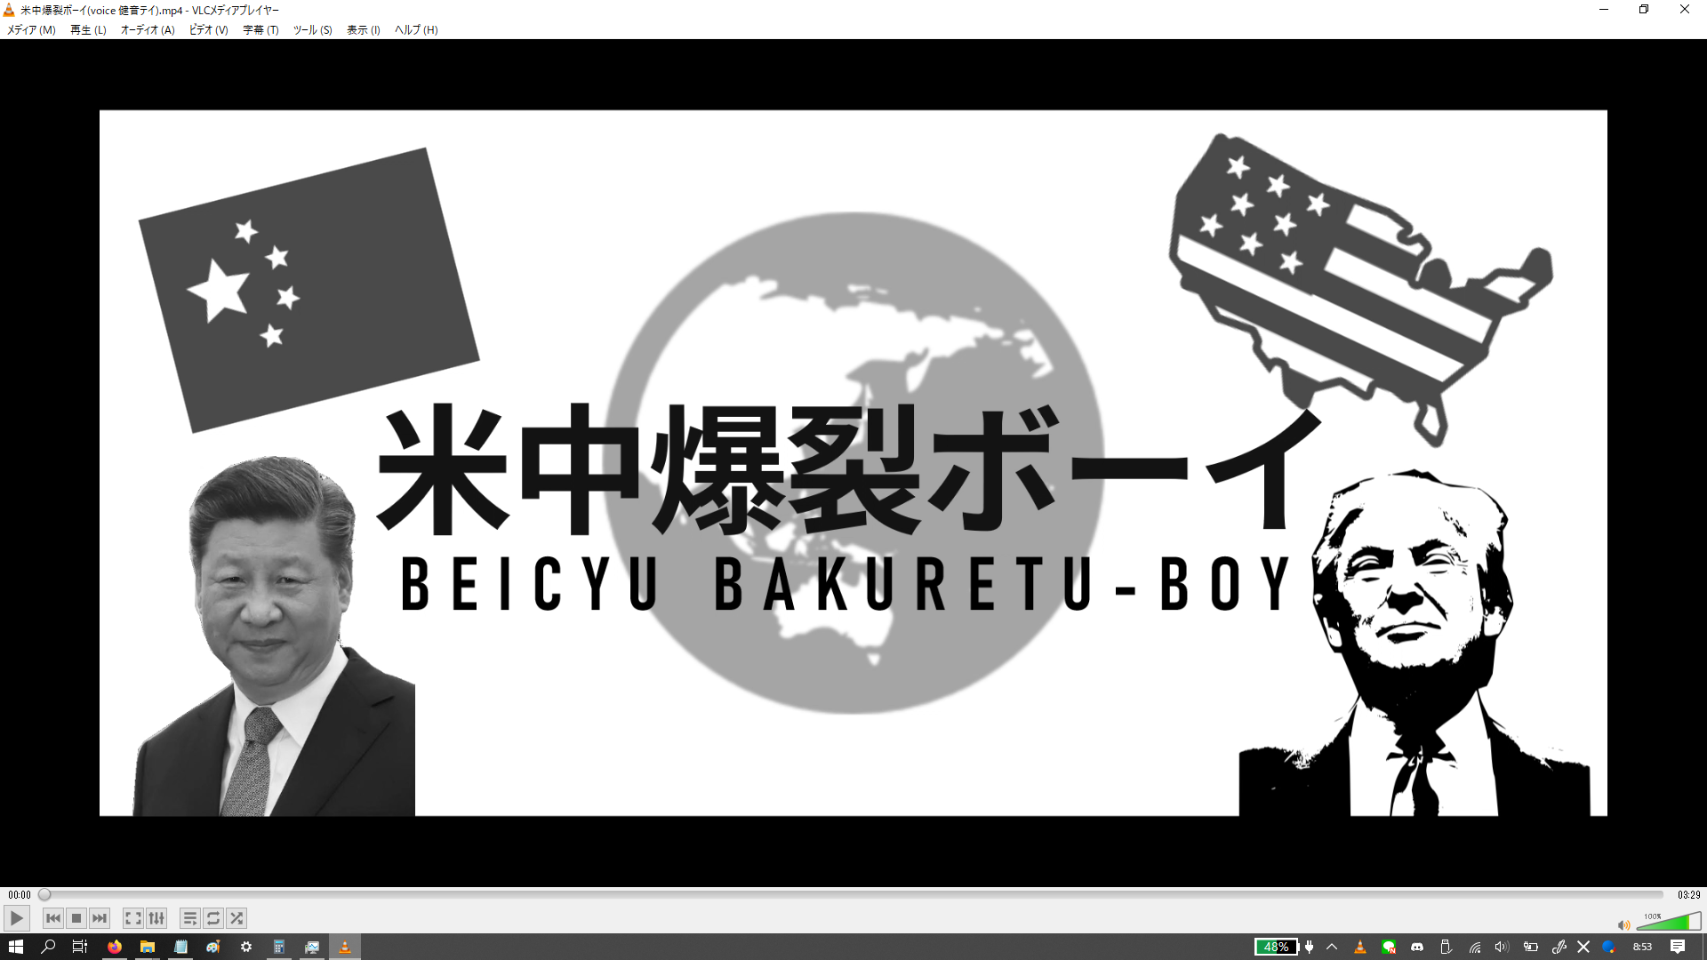
Task: Click the blue circle tray icon
Action: tap(1608, 947)
